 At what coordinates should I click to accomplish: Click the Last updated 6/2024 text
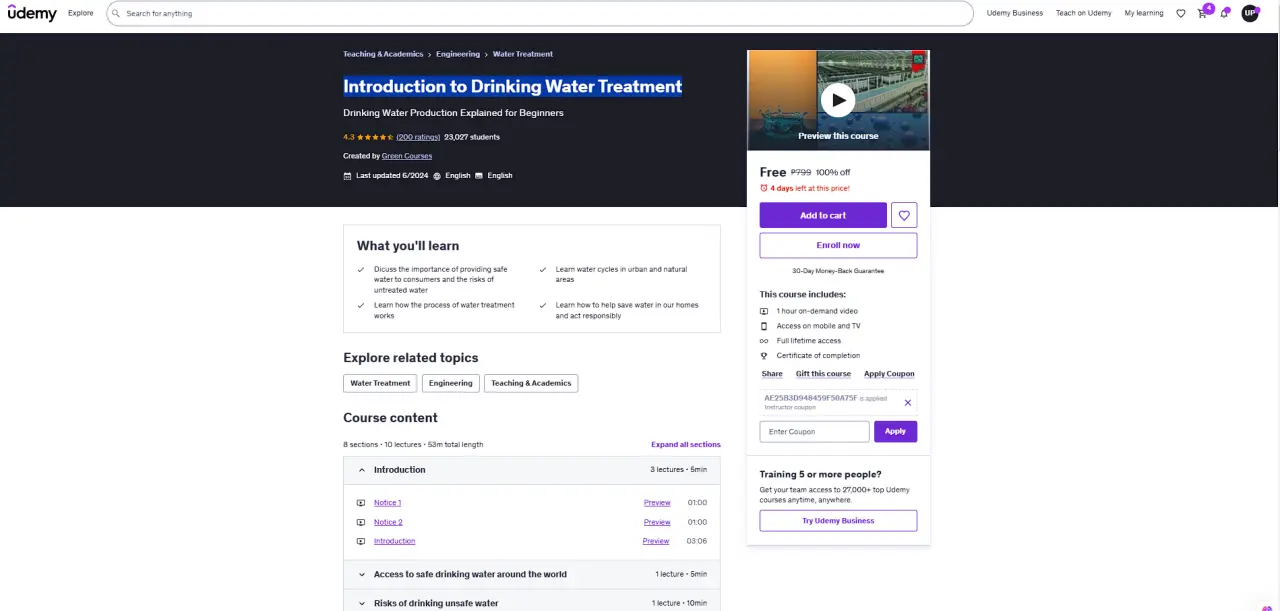coord(392,175)
